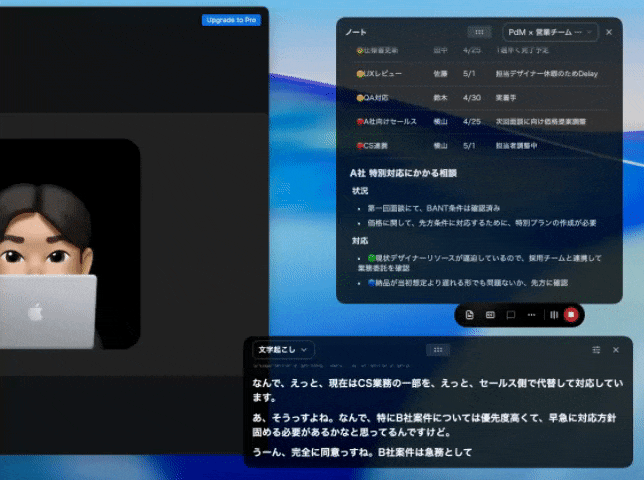Click the 4/30 date cell in the notes
This screenshot has width=644, height=480.
pos(472,98)
